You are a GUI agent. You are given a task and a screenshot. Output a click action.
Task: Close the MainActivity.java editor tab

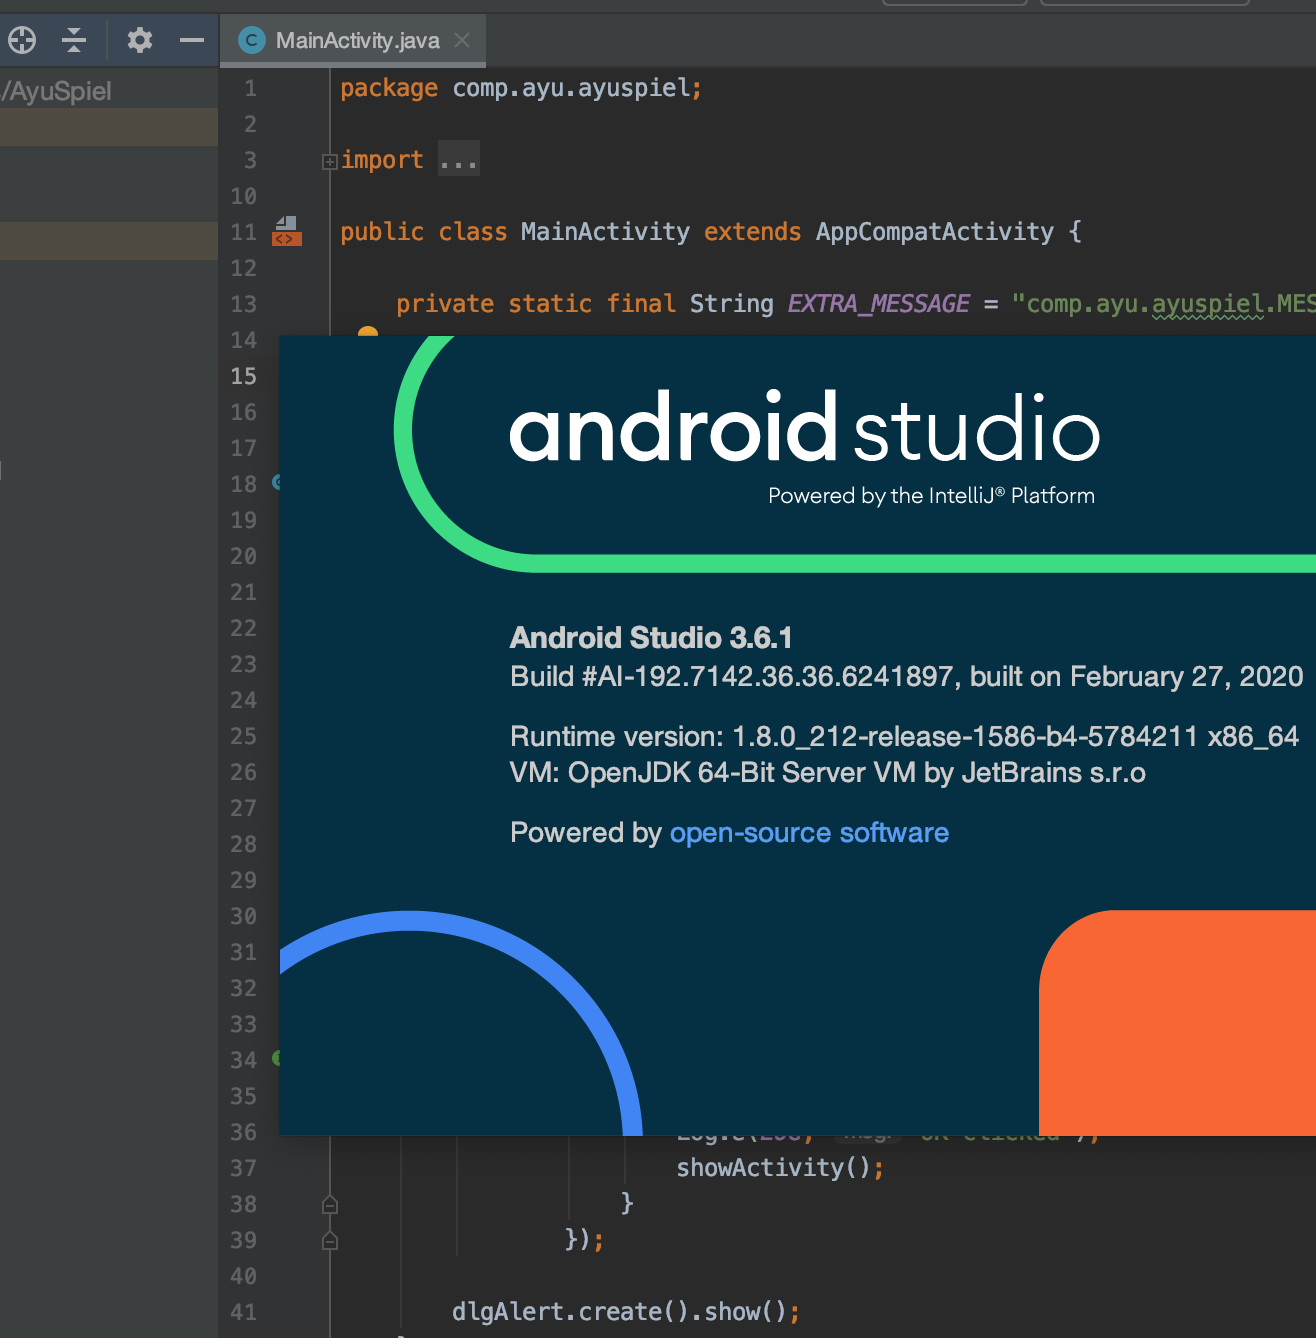coord(462,40)
